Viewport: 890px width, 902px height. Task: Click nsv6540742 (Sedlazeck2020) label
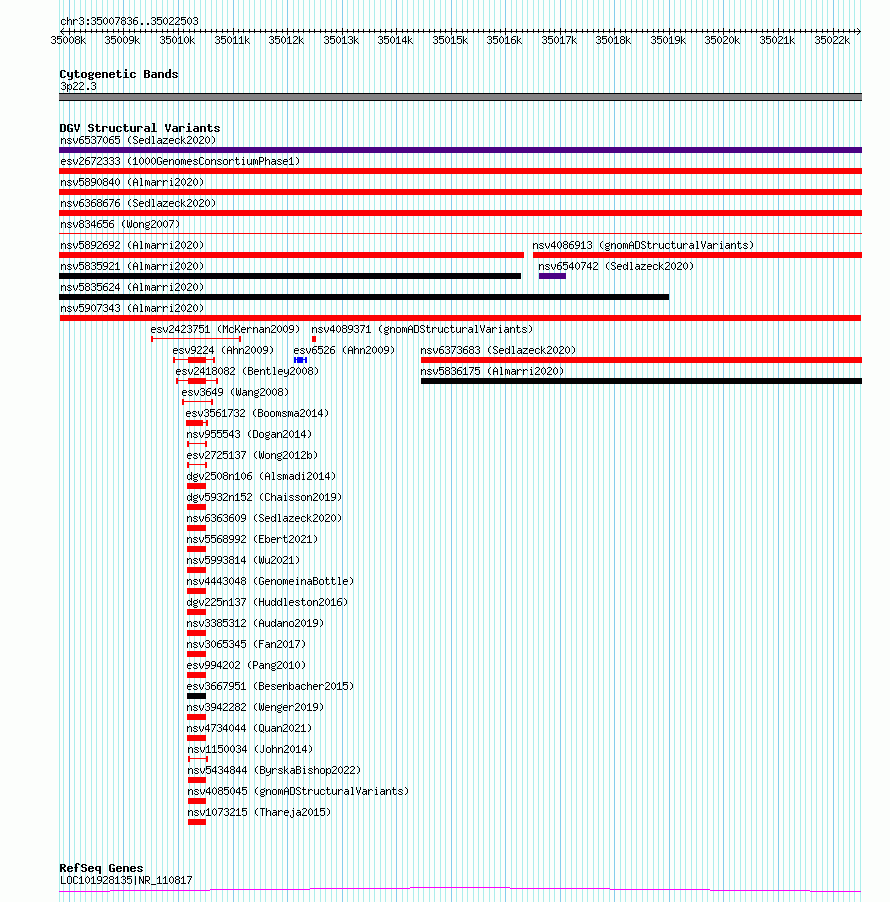616,266
